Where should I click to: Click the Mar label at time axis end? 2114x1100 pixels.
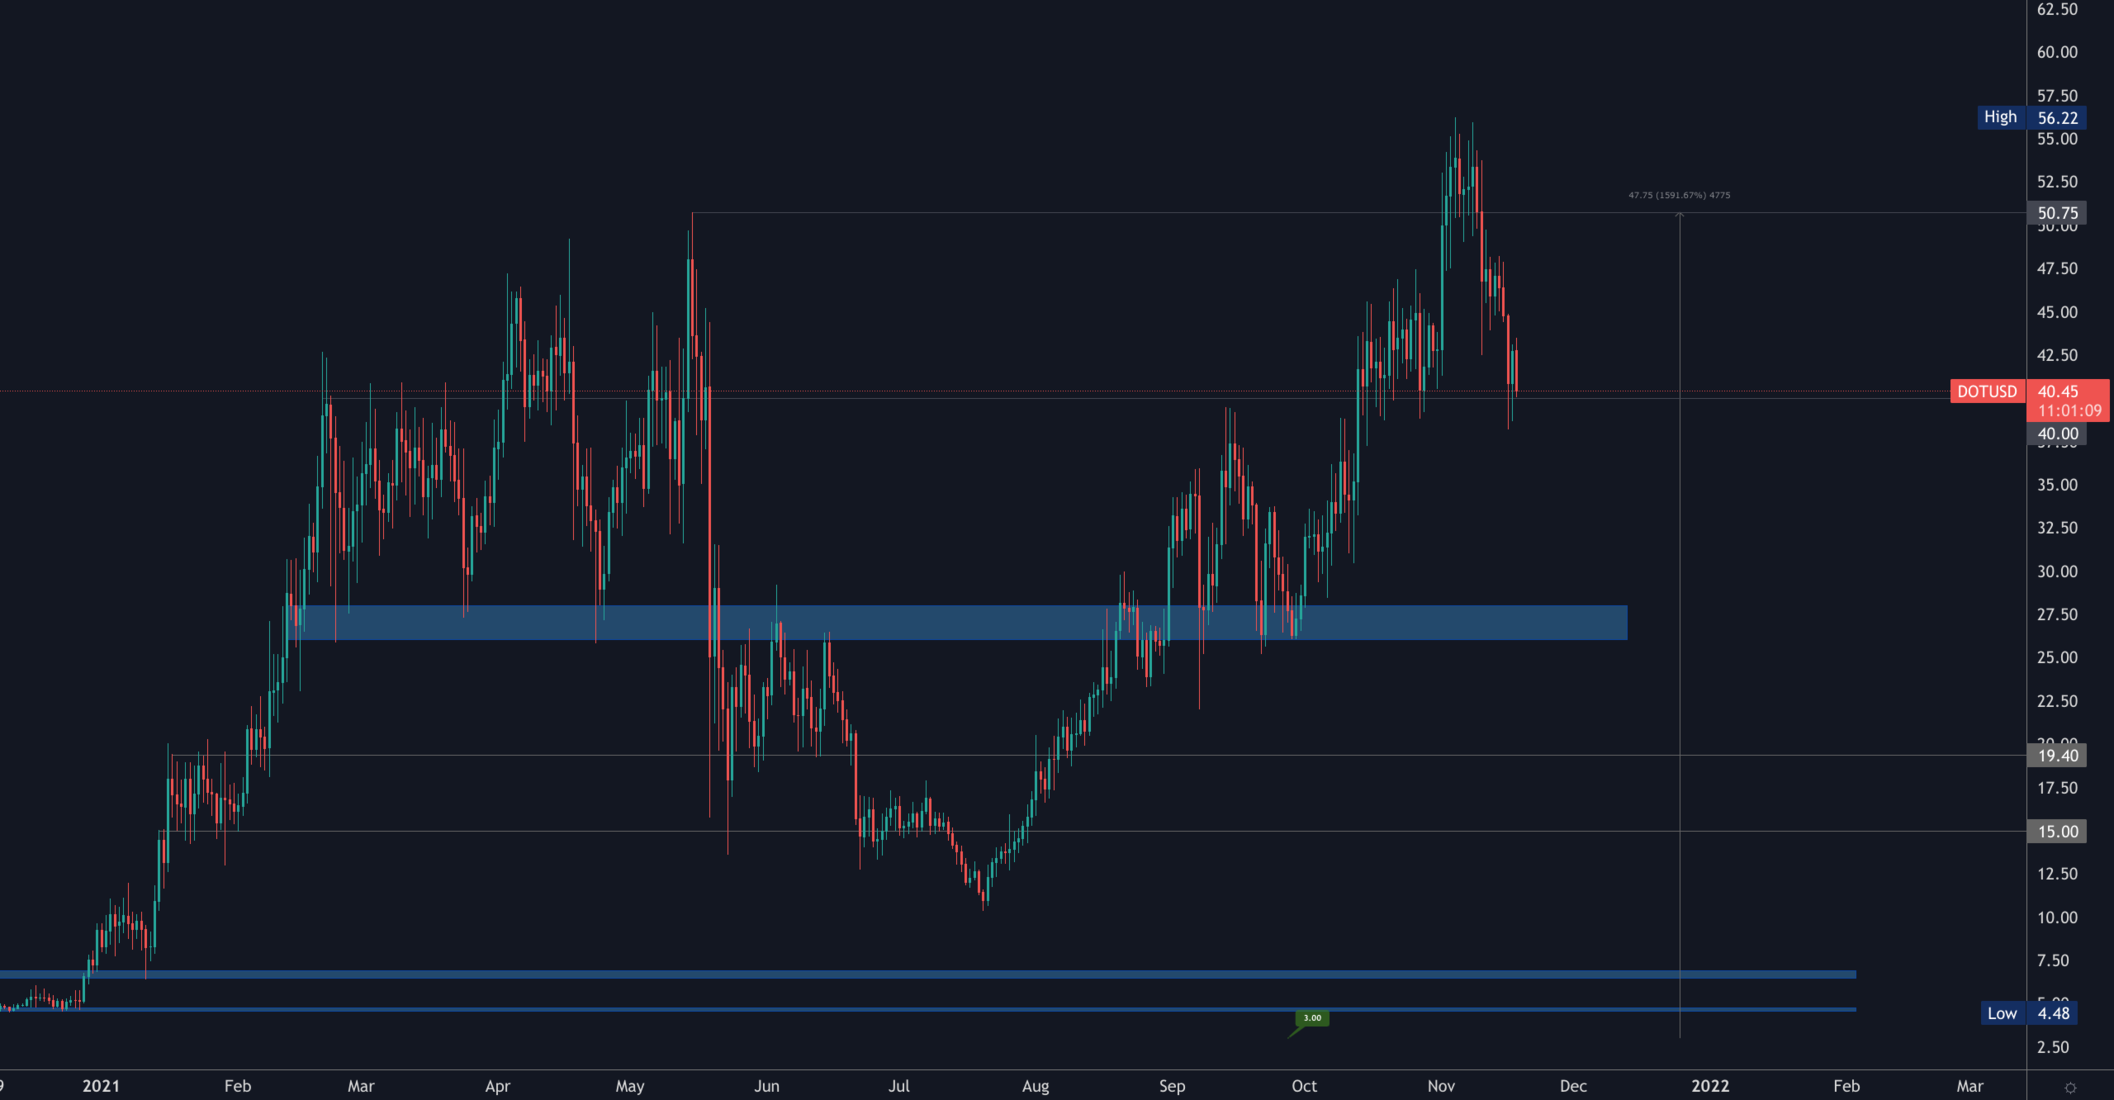(x=1969, y=1086)
